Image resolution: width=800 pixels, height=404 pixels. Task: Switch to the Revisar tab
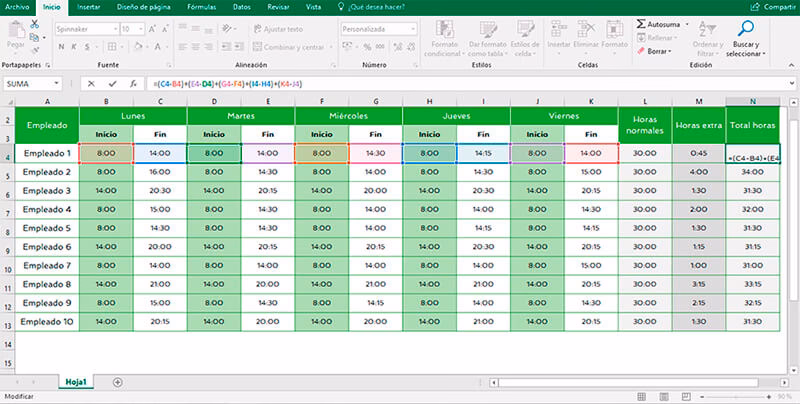click(x=278, y=7)
